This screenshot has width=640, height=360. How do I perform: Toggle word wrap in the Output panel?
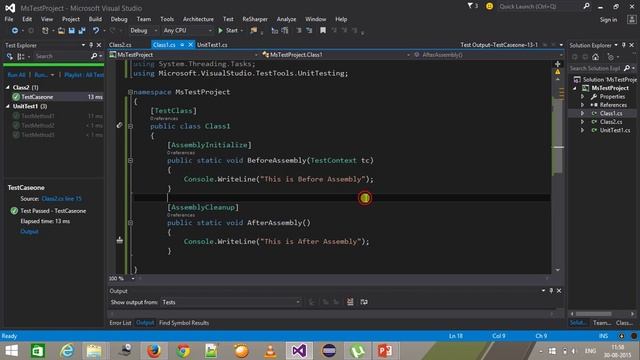(364, 302)
